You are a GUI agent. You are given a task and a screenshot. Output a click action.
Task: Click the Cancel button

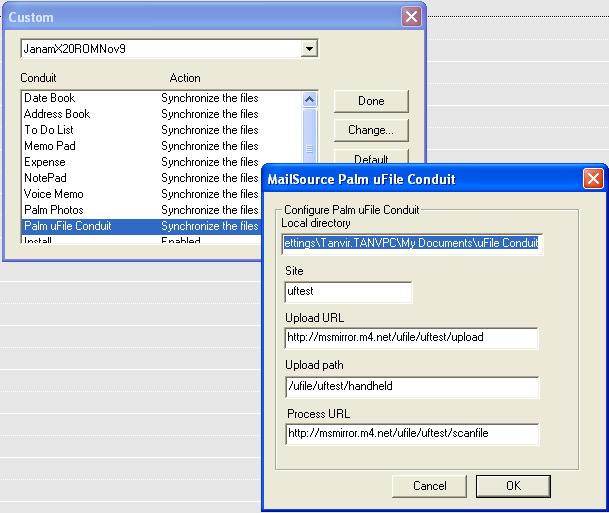tap(429, 486)
